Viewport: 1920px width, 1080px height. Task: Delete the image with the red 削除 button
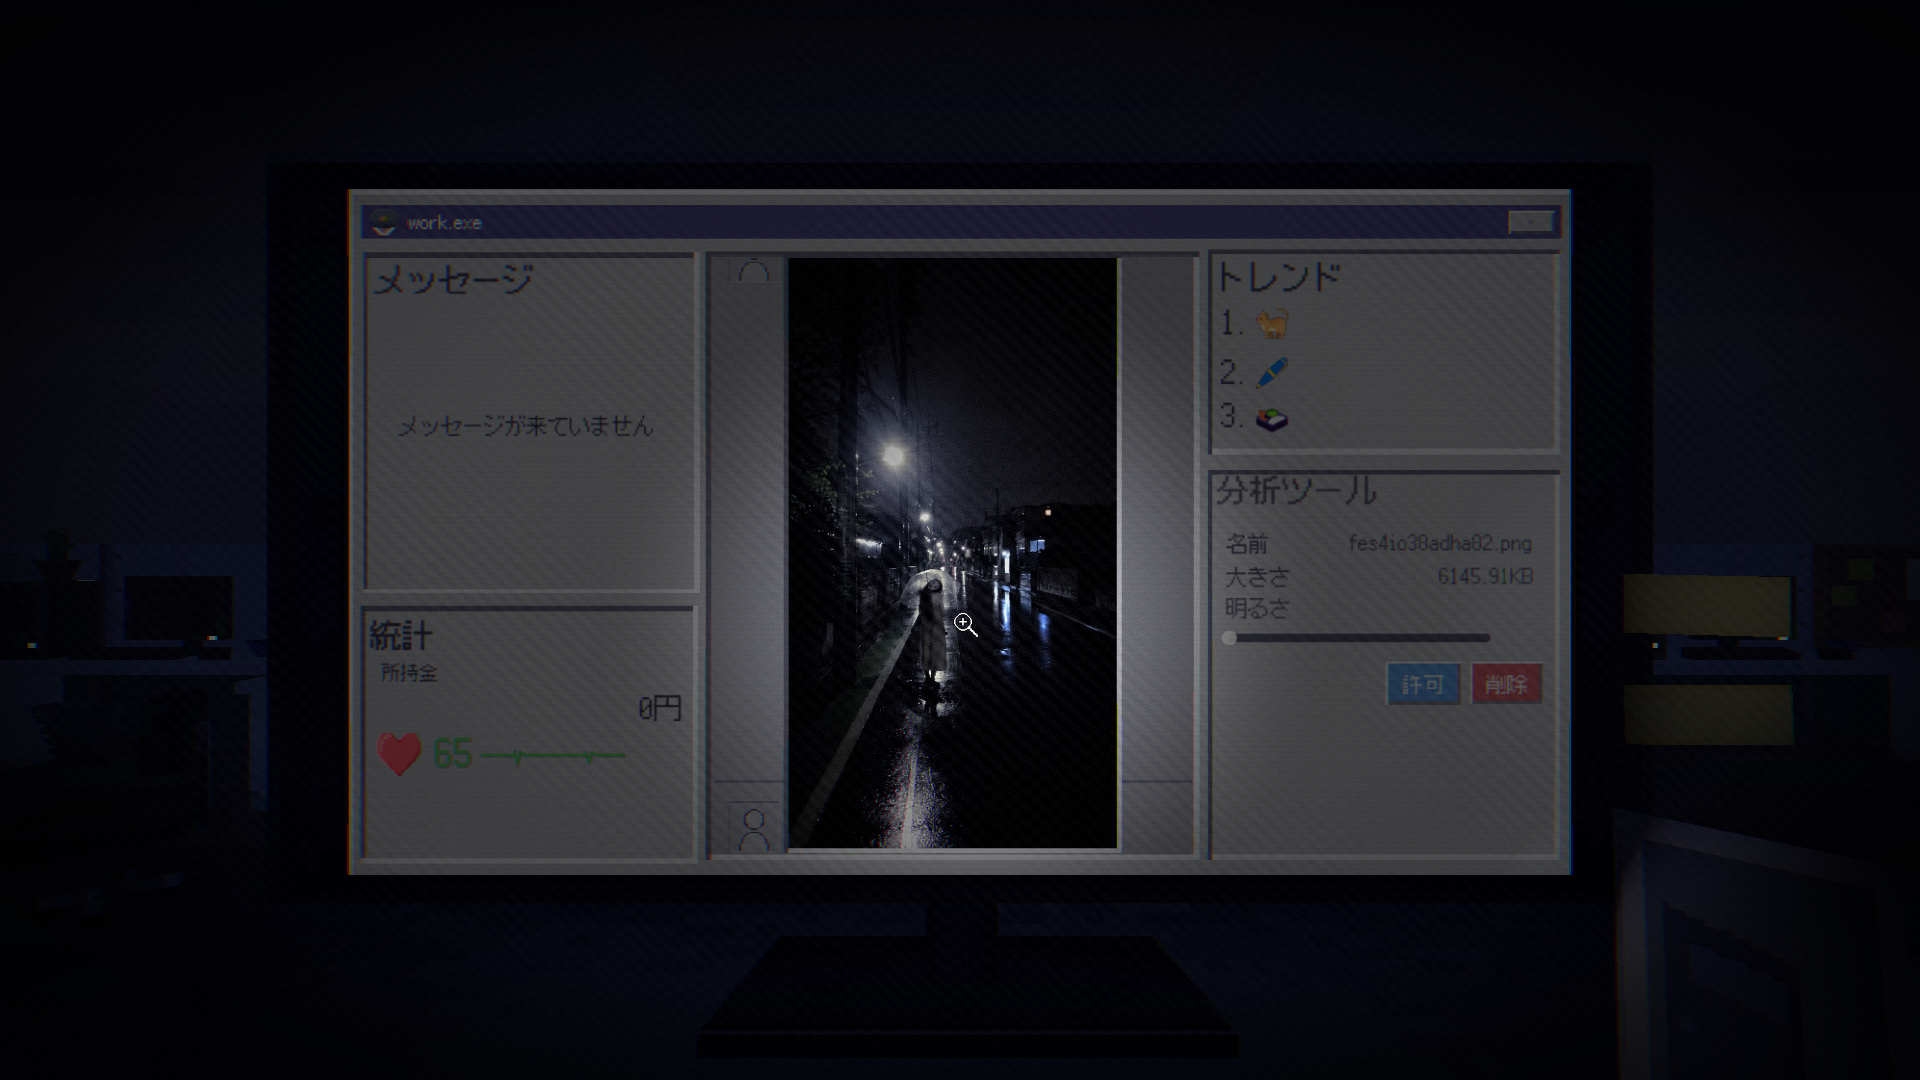tap(1506, 684)
